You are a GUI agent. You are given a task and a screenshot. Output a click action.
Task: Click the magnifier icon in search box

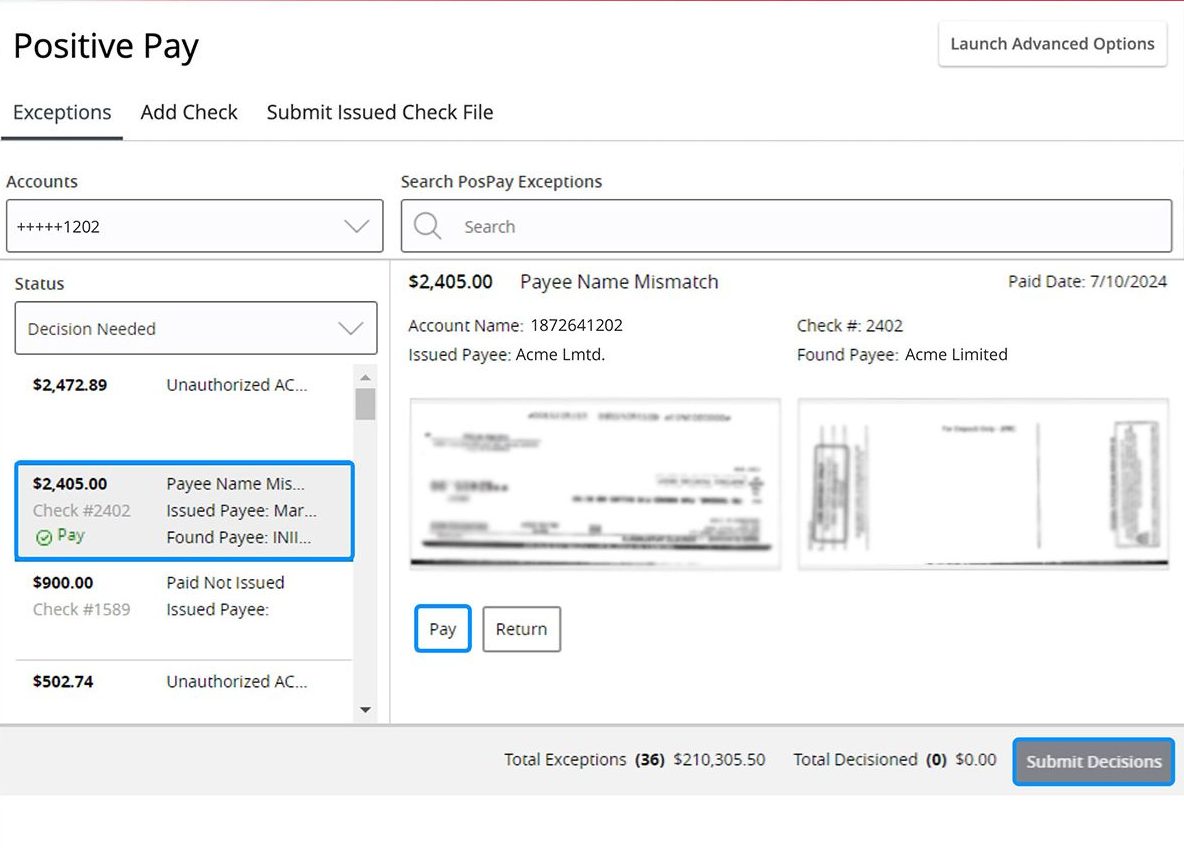click(427, 226)
